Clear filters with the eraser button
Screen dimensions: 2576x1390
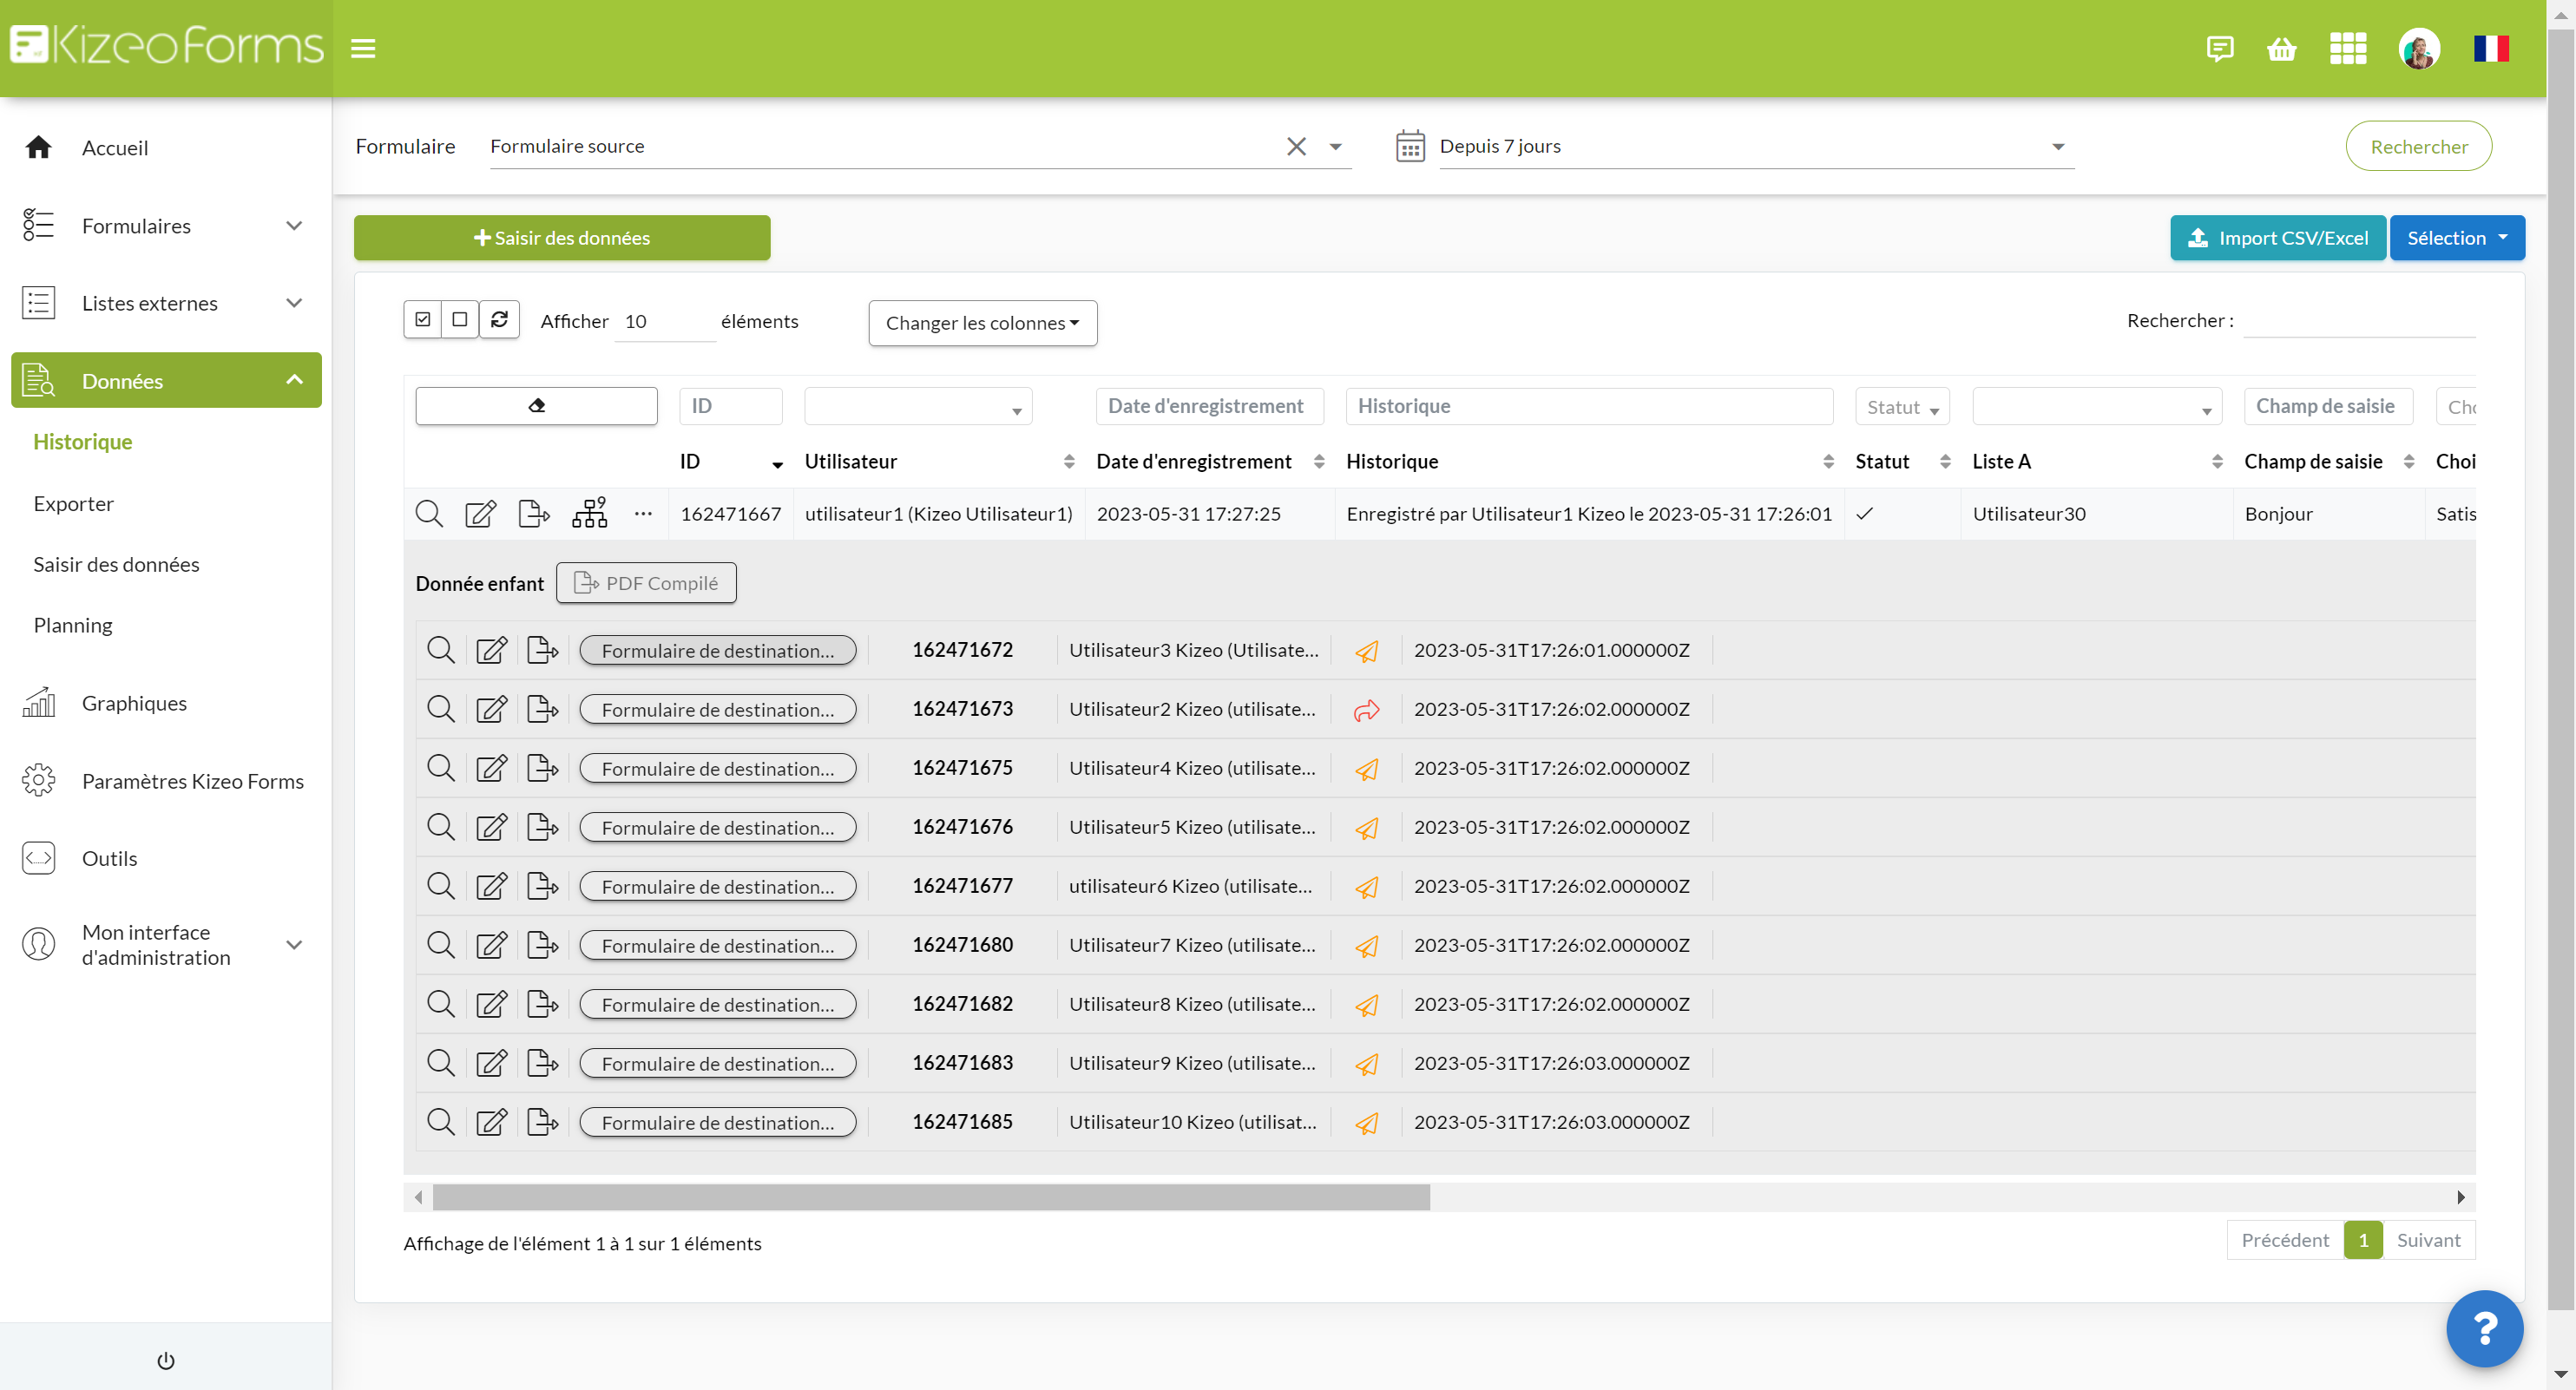[x=536, y=405]
